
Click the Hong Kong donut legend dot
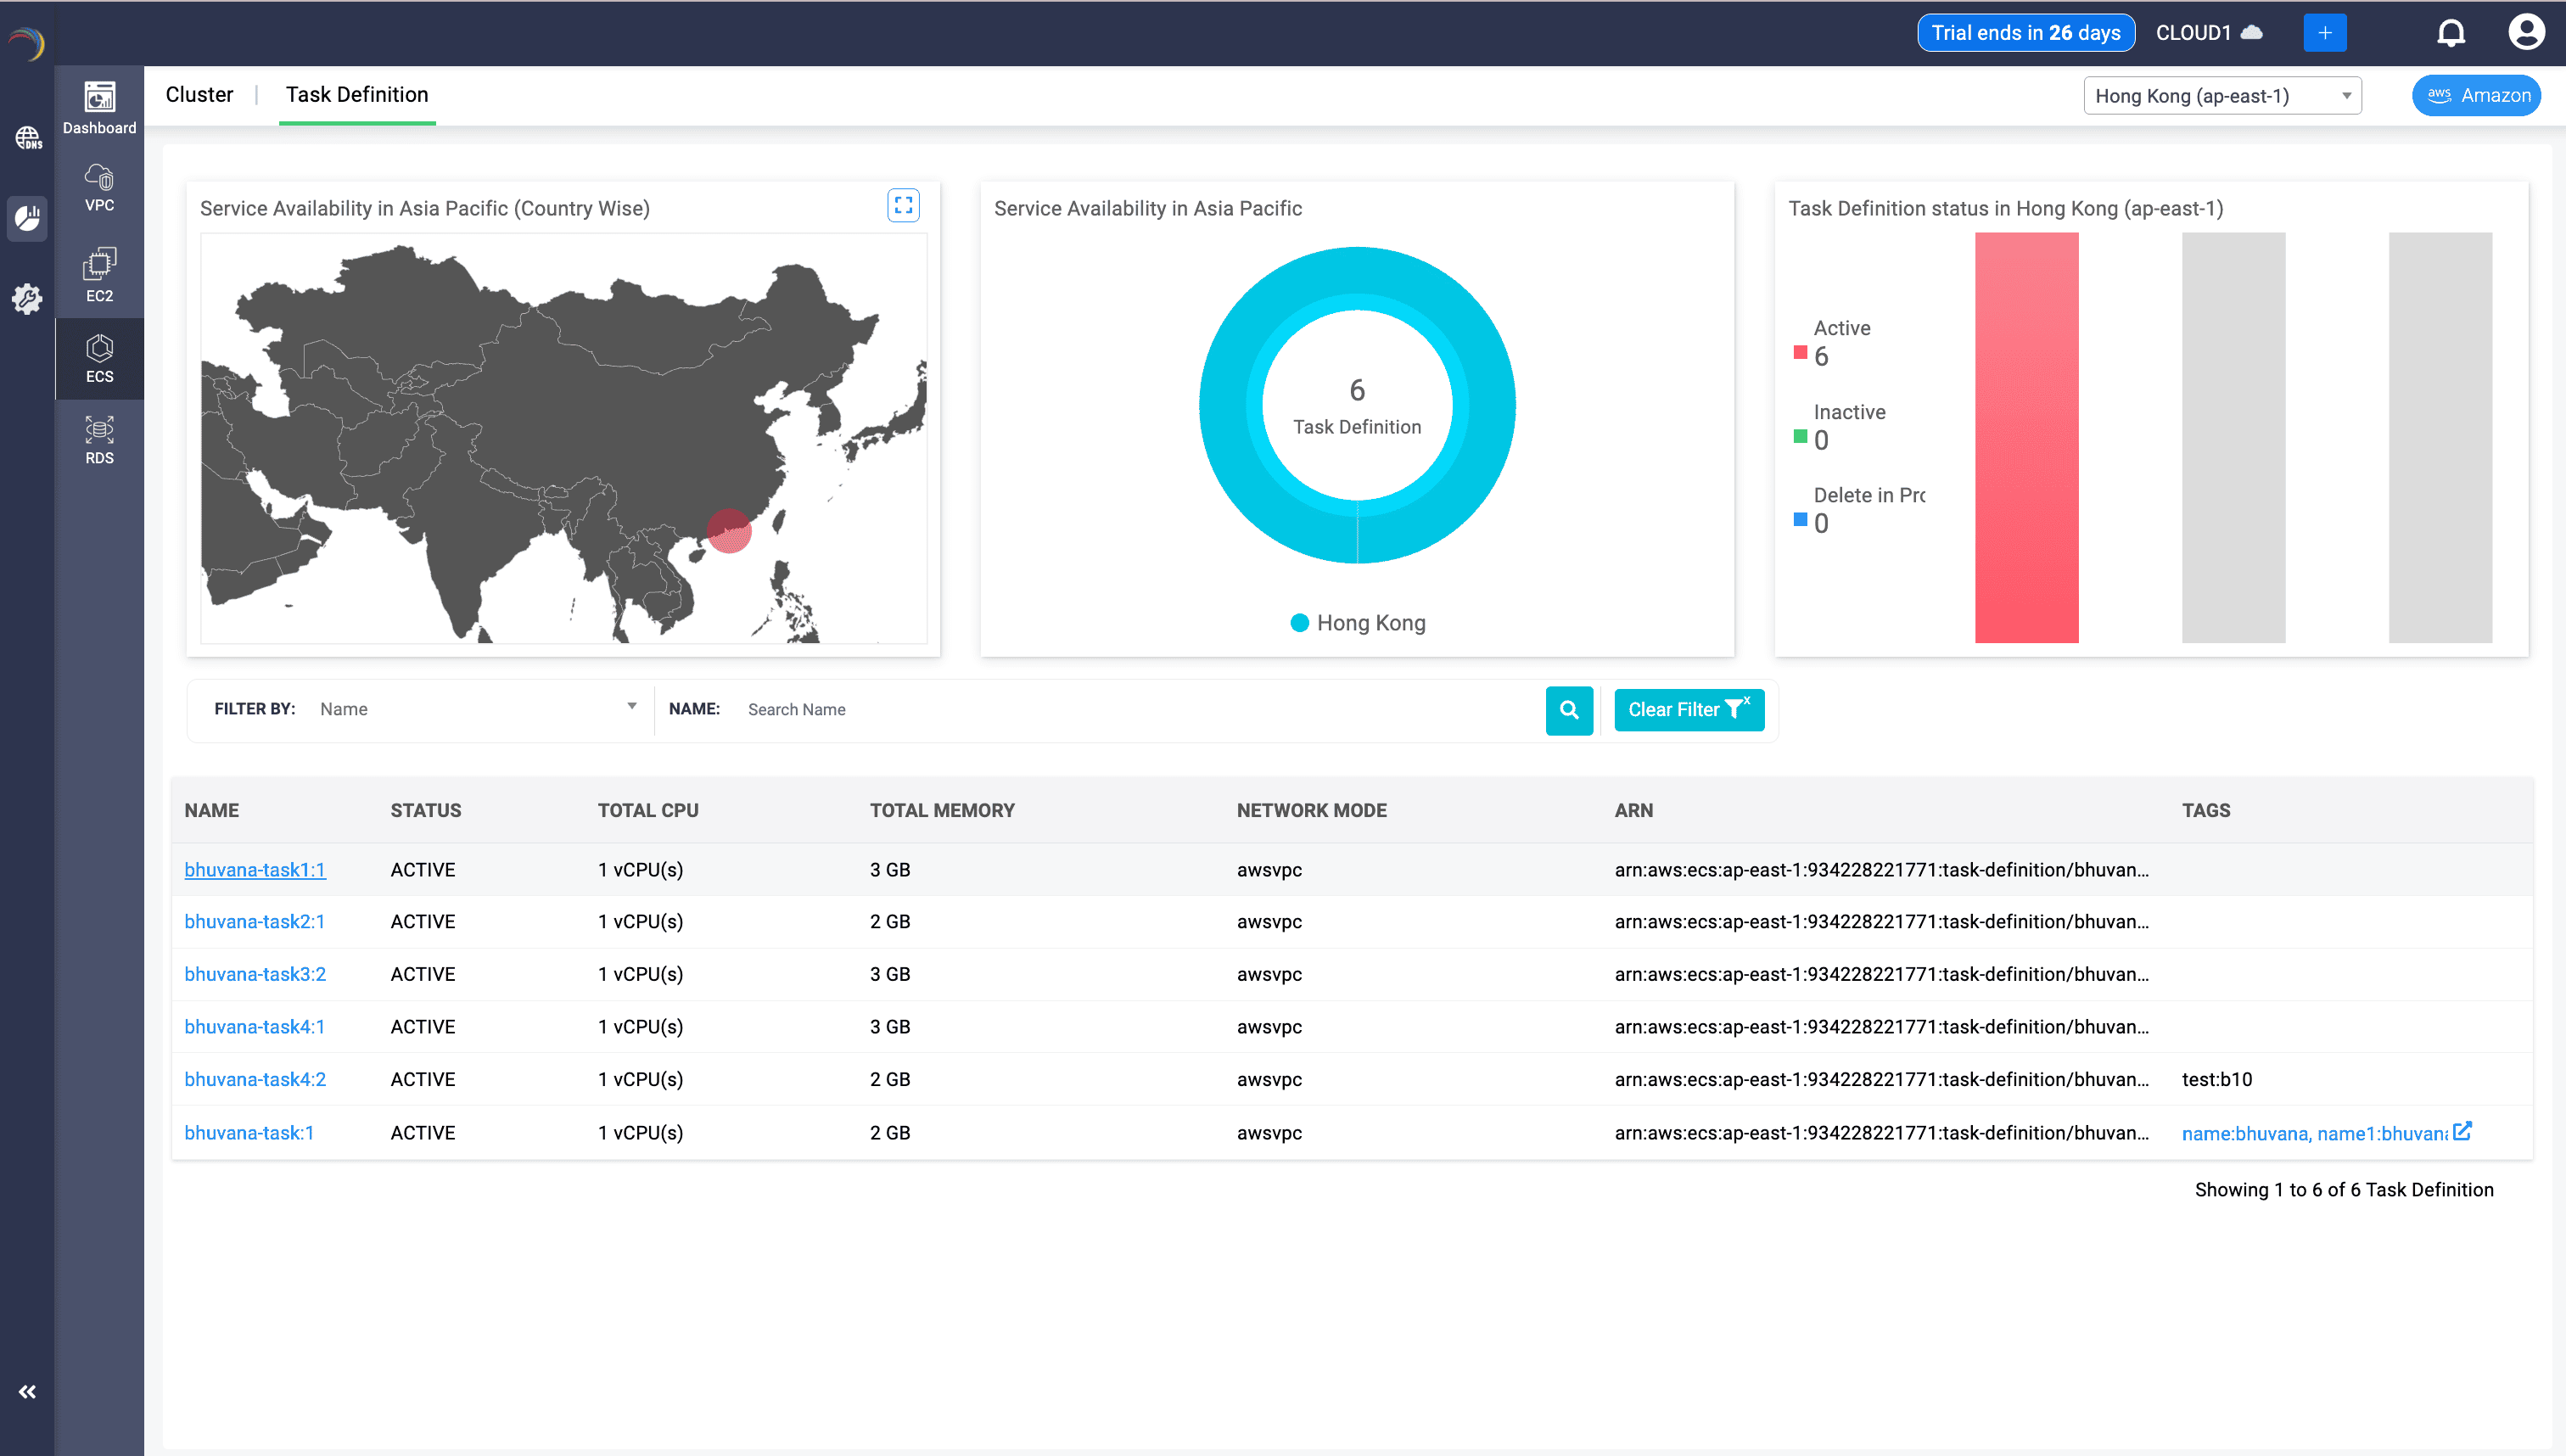coord(1299,622)
